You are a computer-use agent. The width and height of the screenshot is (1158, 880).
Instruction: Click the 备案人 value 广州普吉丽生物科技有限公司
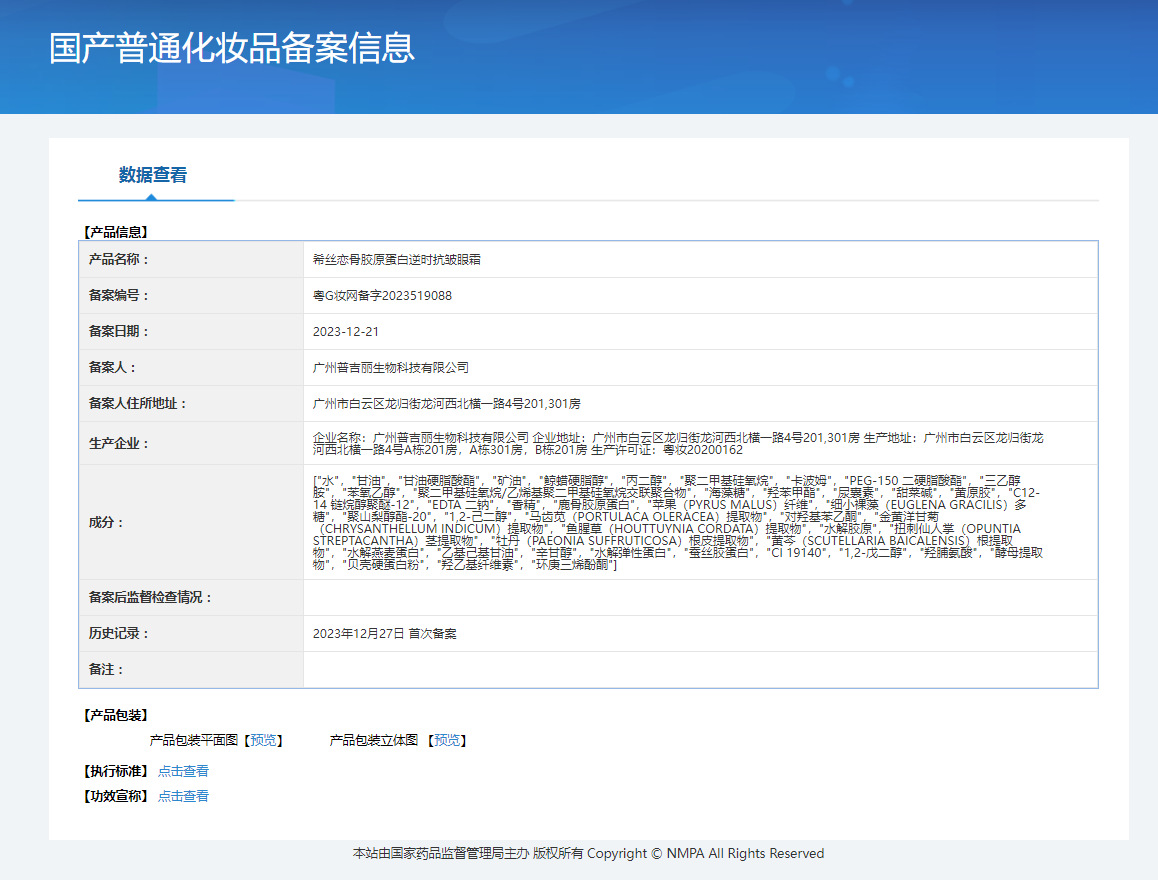391,367
